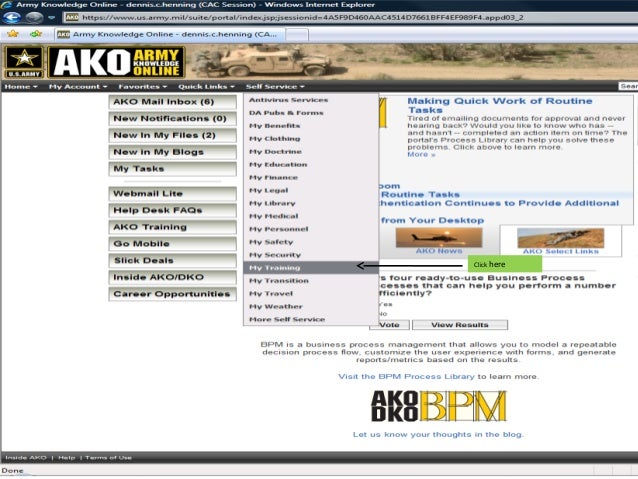Open Inside AKO/DKO button

pyautogui.click(x=173, y=277)
